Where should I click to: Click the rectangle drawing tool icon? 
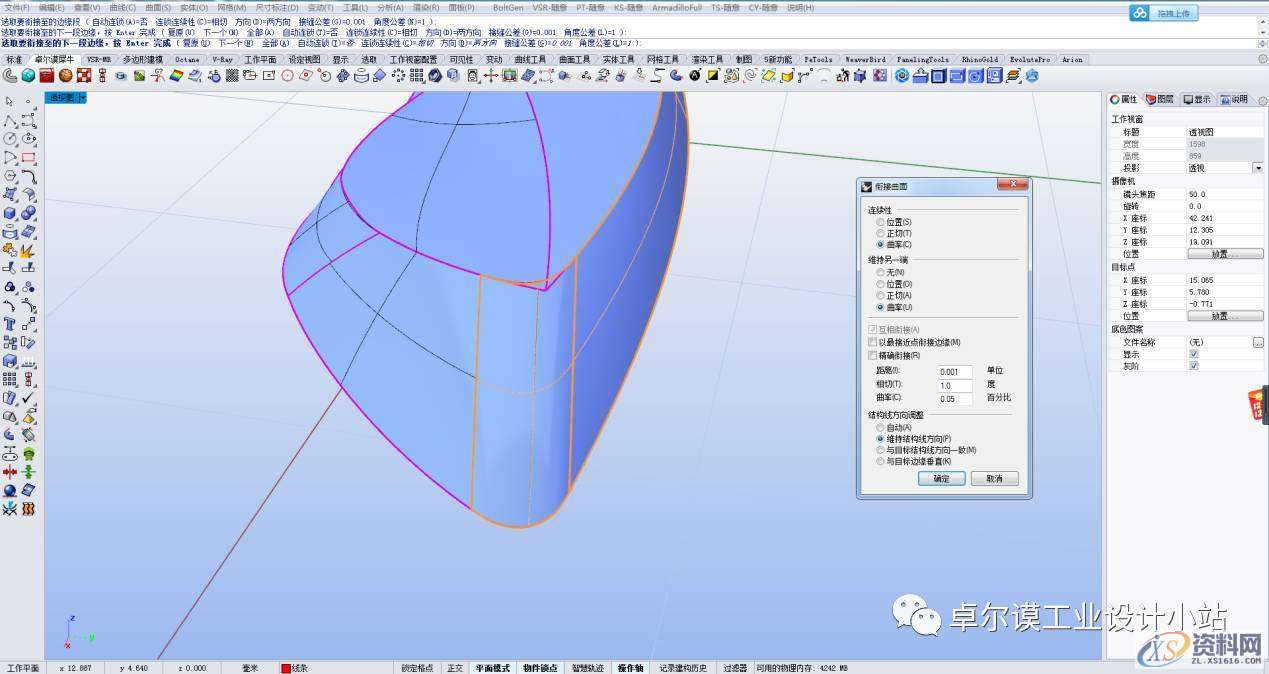click(x=28, y=158)
